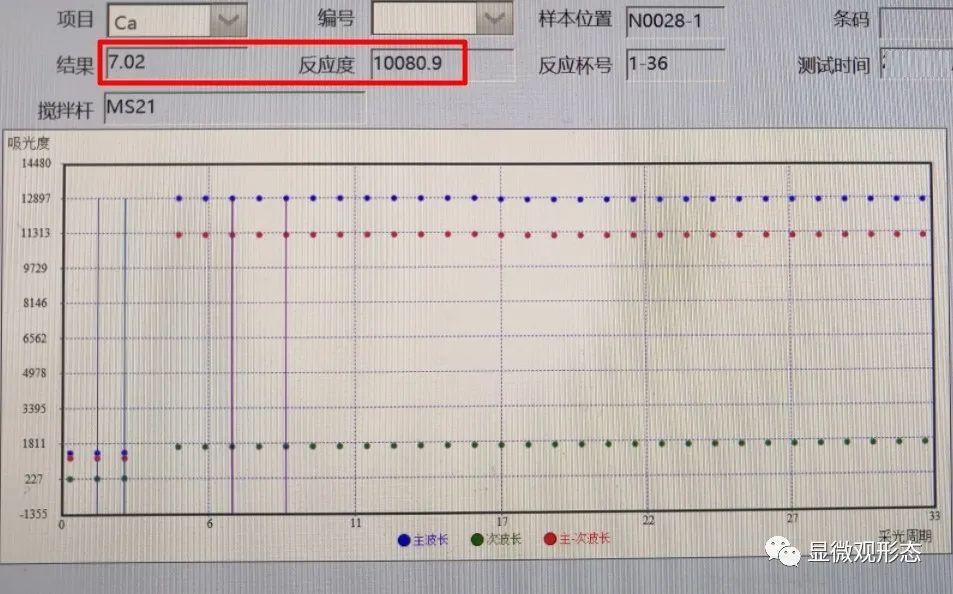This screenshot has height=594, width=953.
Task: Click the x-axis tick label 33
Action: [x=935, y=516]
